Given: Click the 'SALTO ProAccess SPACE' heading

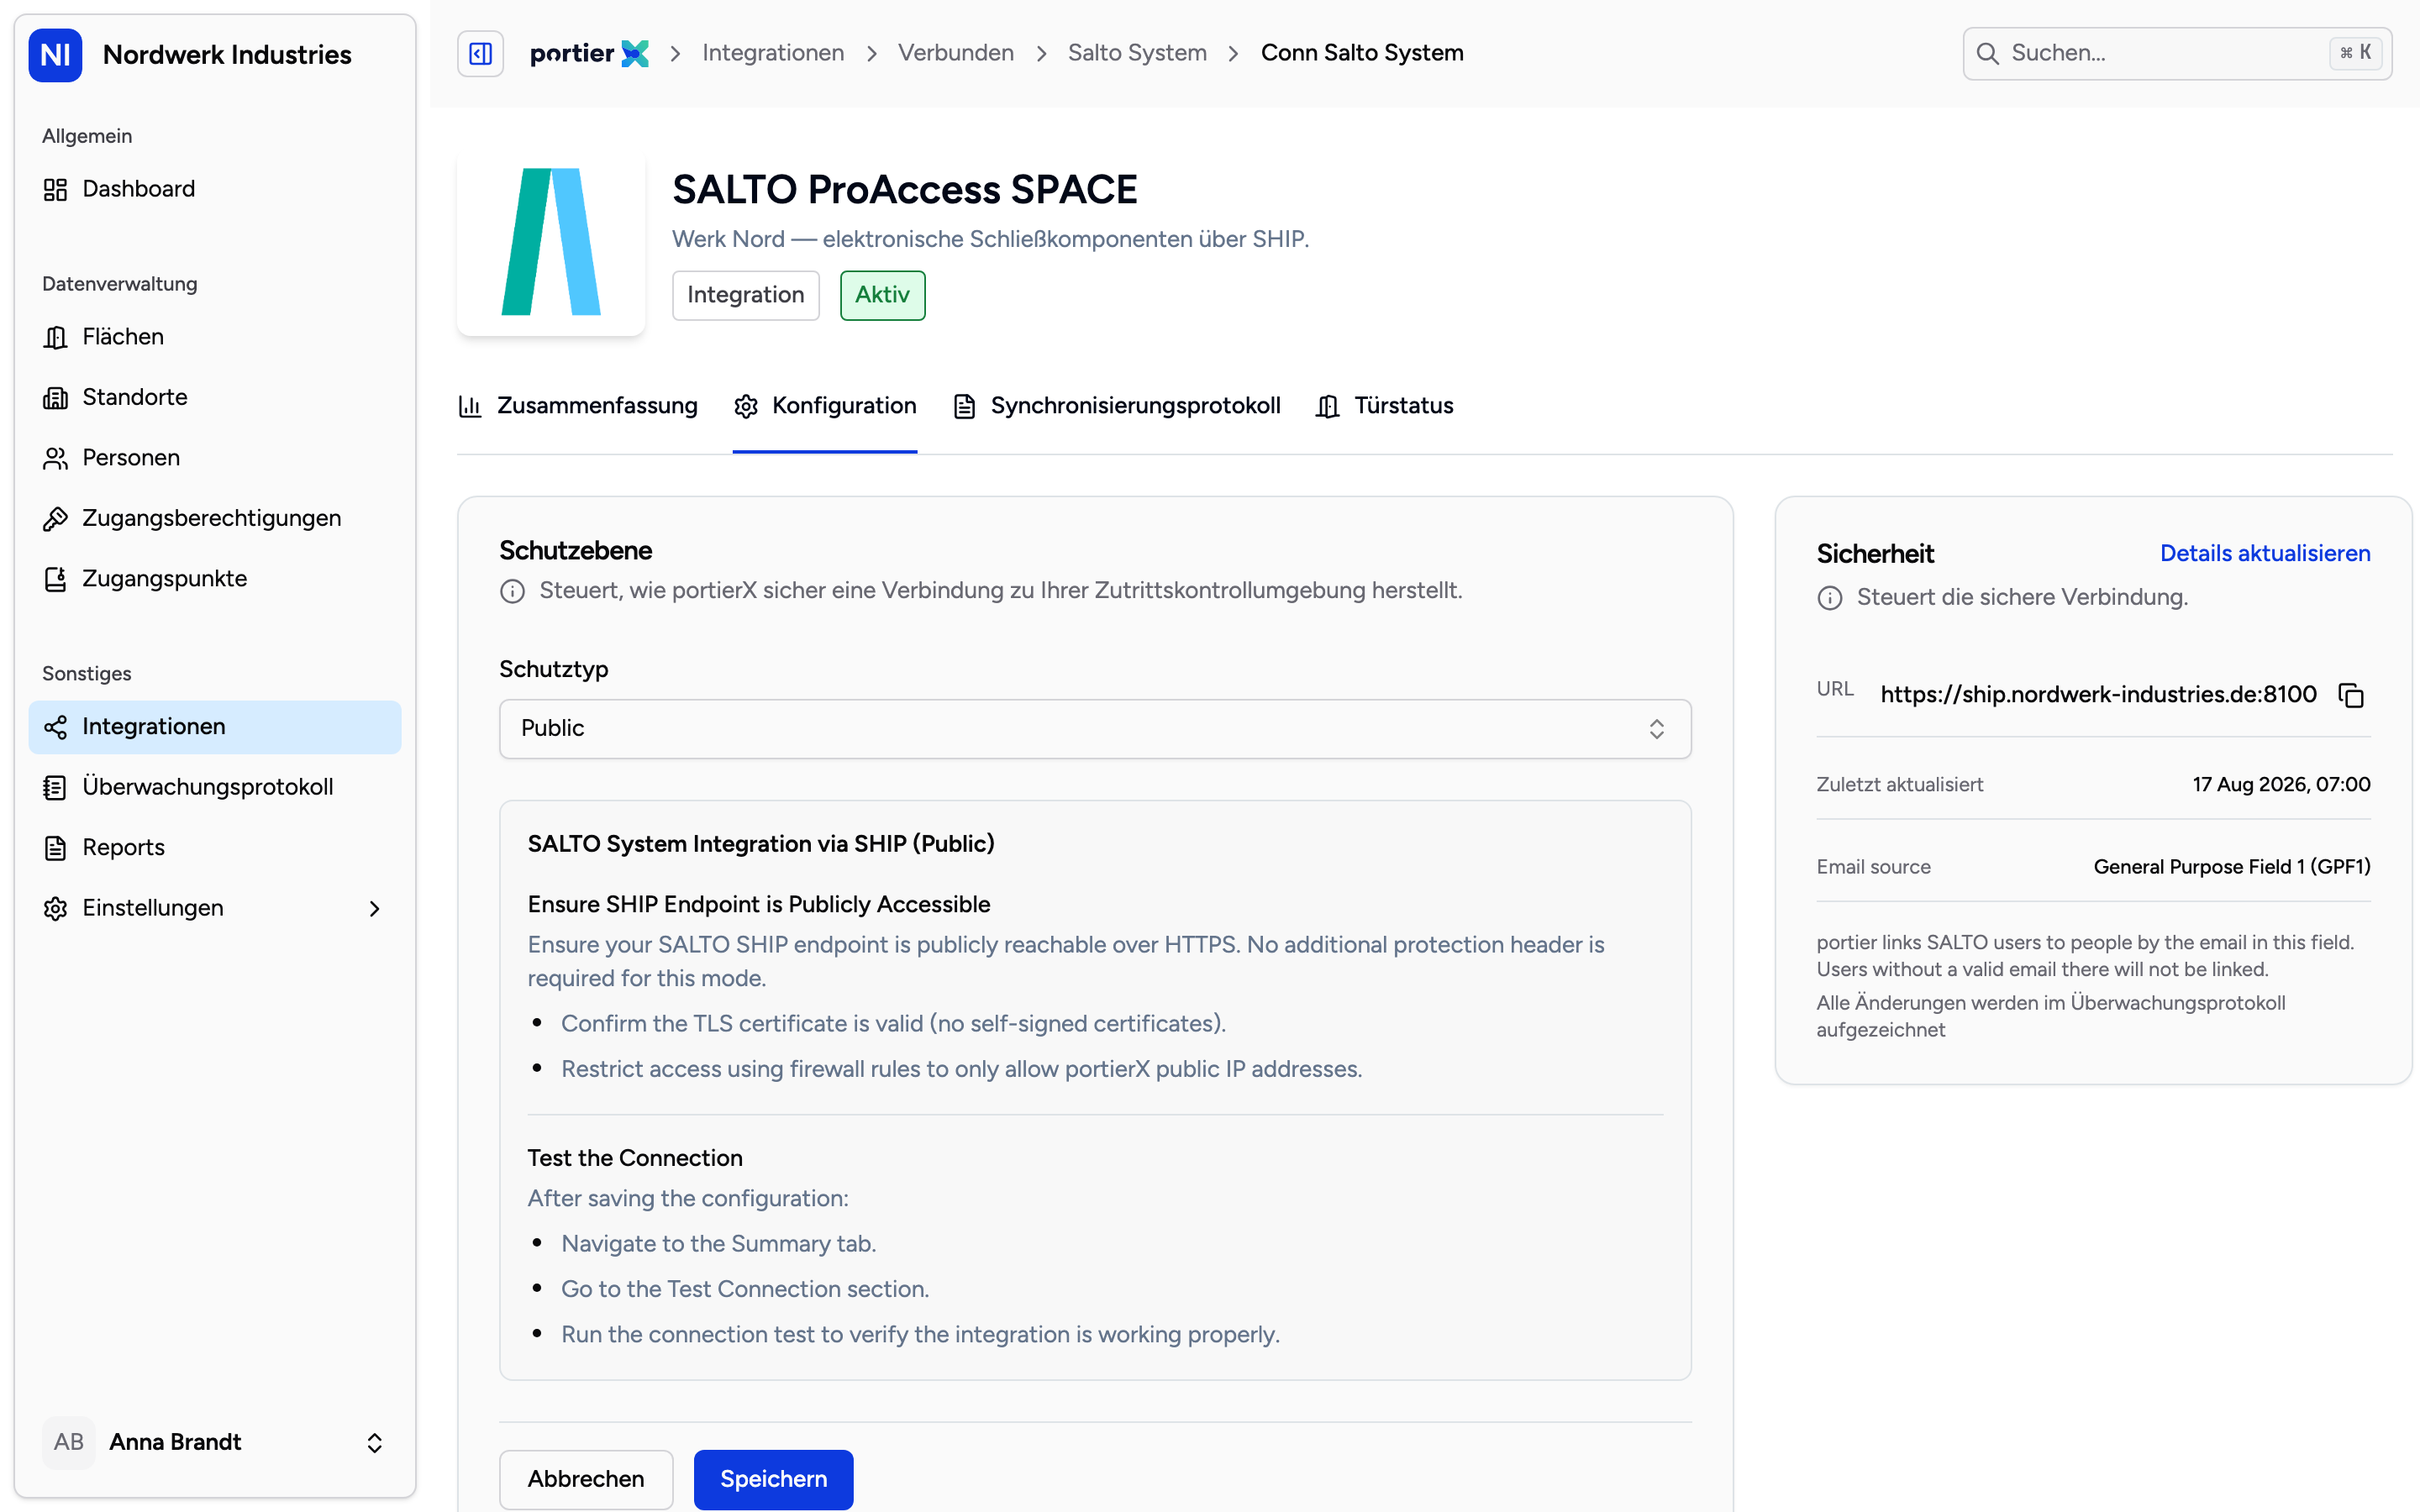Looking at the screenshot, I should click(x=905, y=190).
